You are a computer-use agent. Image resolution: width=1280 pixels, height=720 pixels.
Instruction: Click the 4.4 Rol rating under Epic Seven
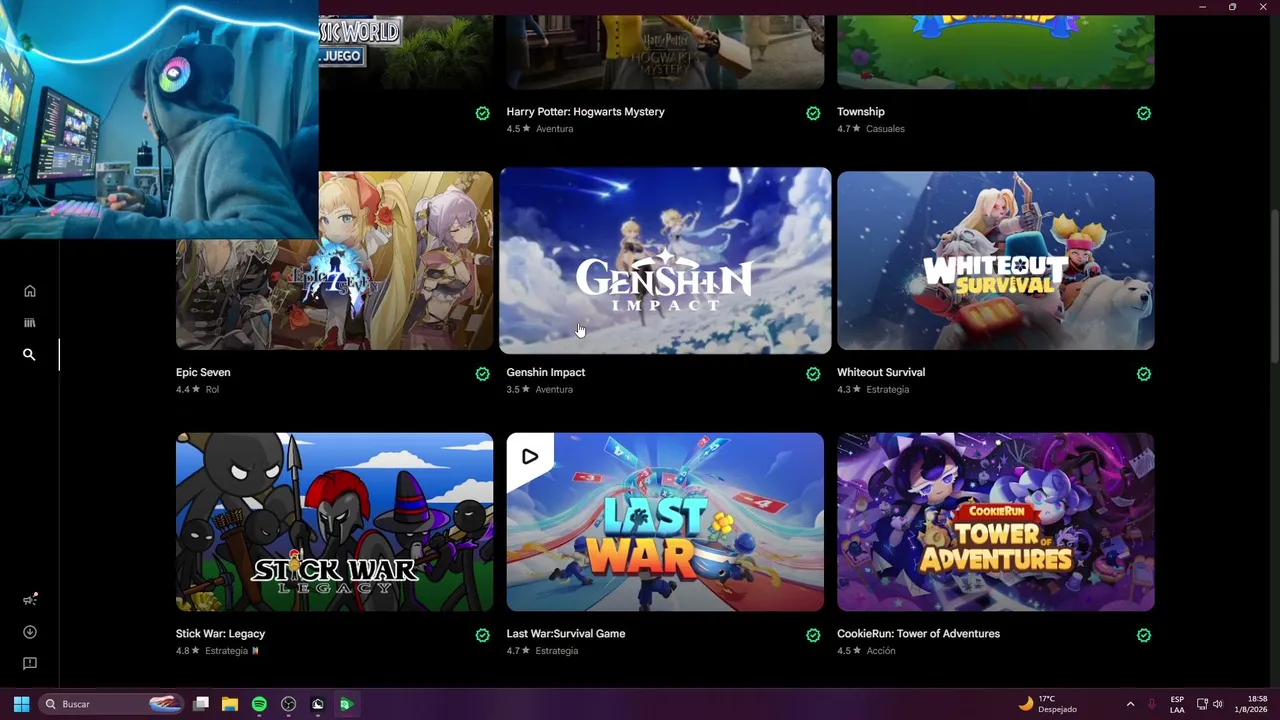(x=197, y=389)
